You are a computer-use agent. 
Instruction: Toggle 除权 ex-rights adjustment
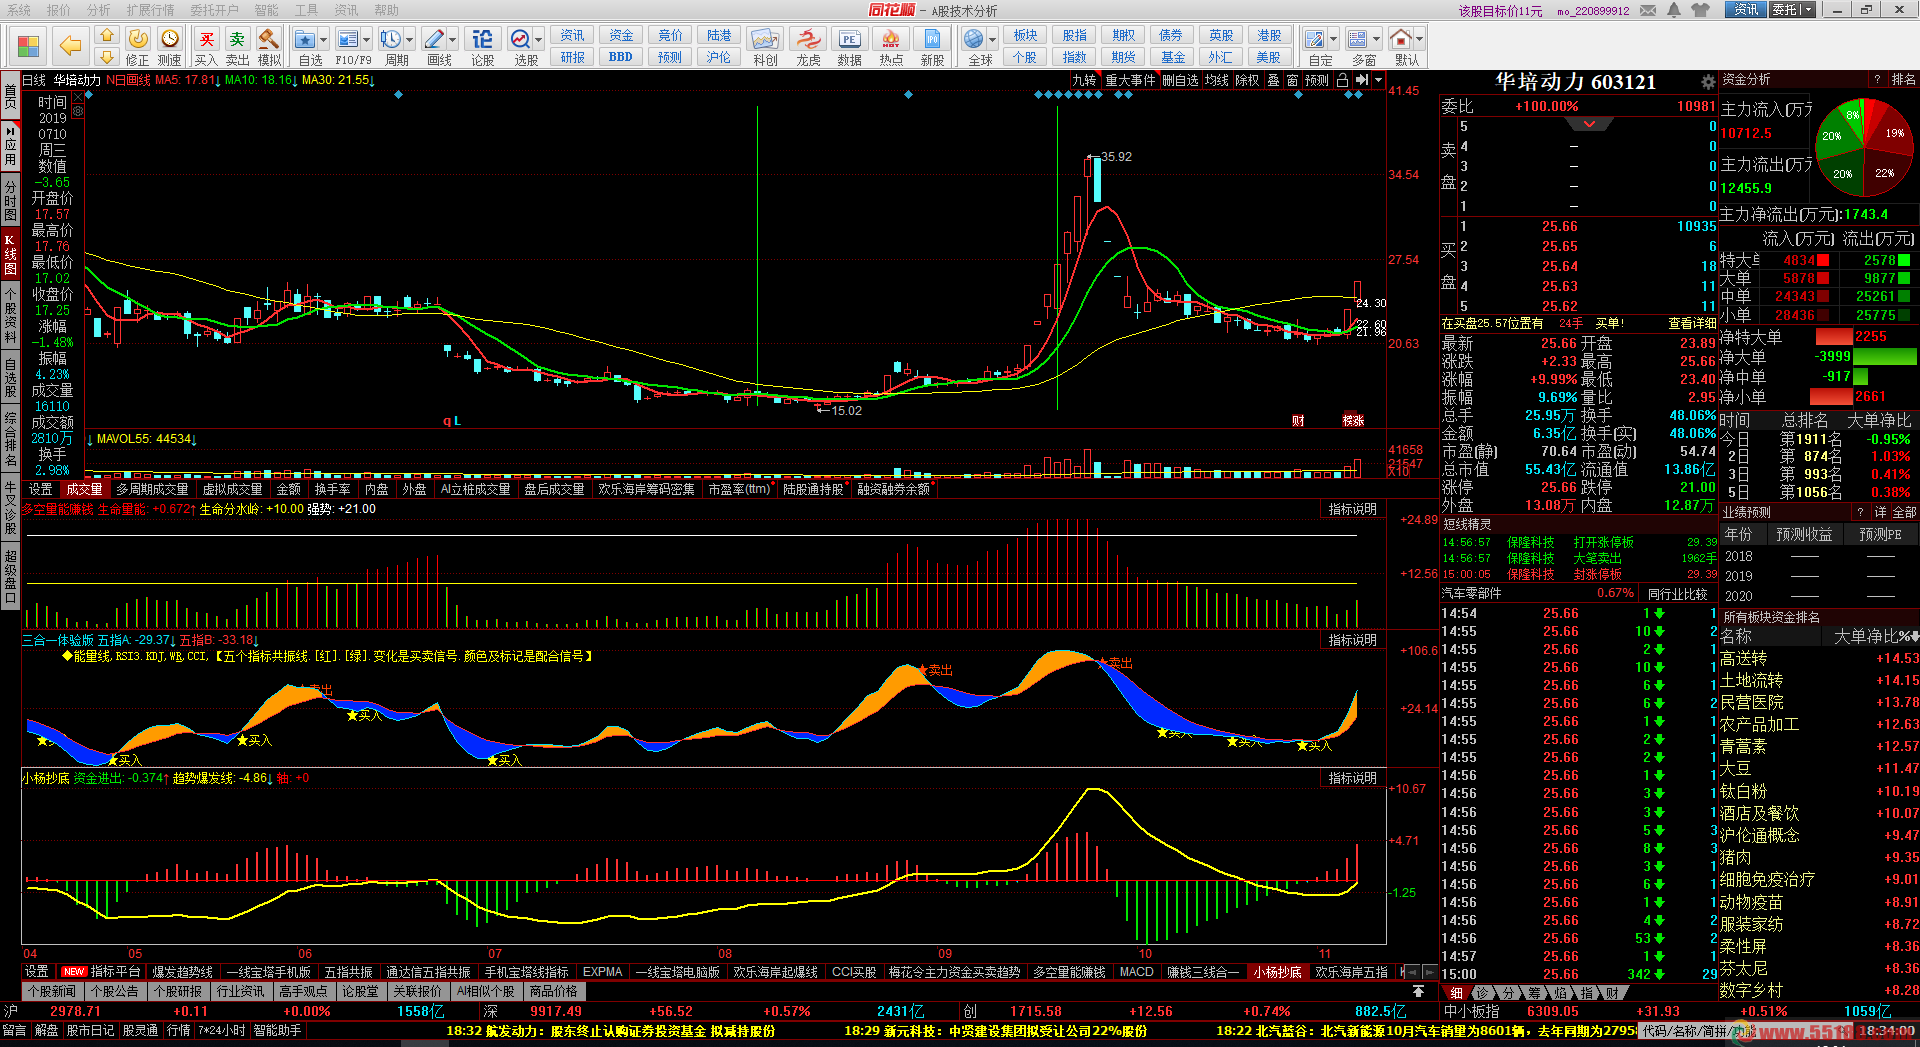pos(1247,80)
